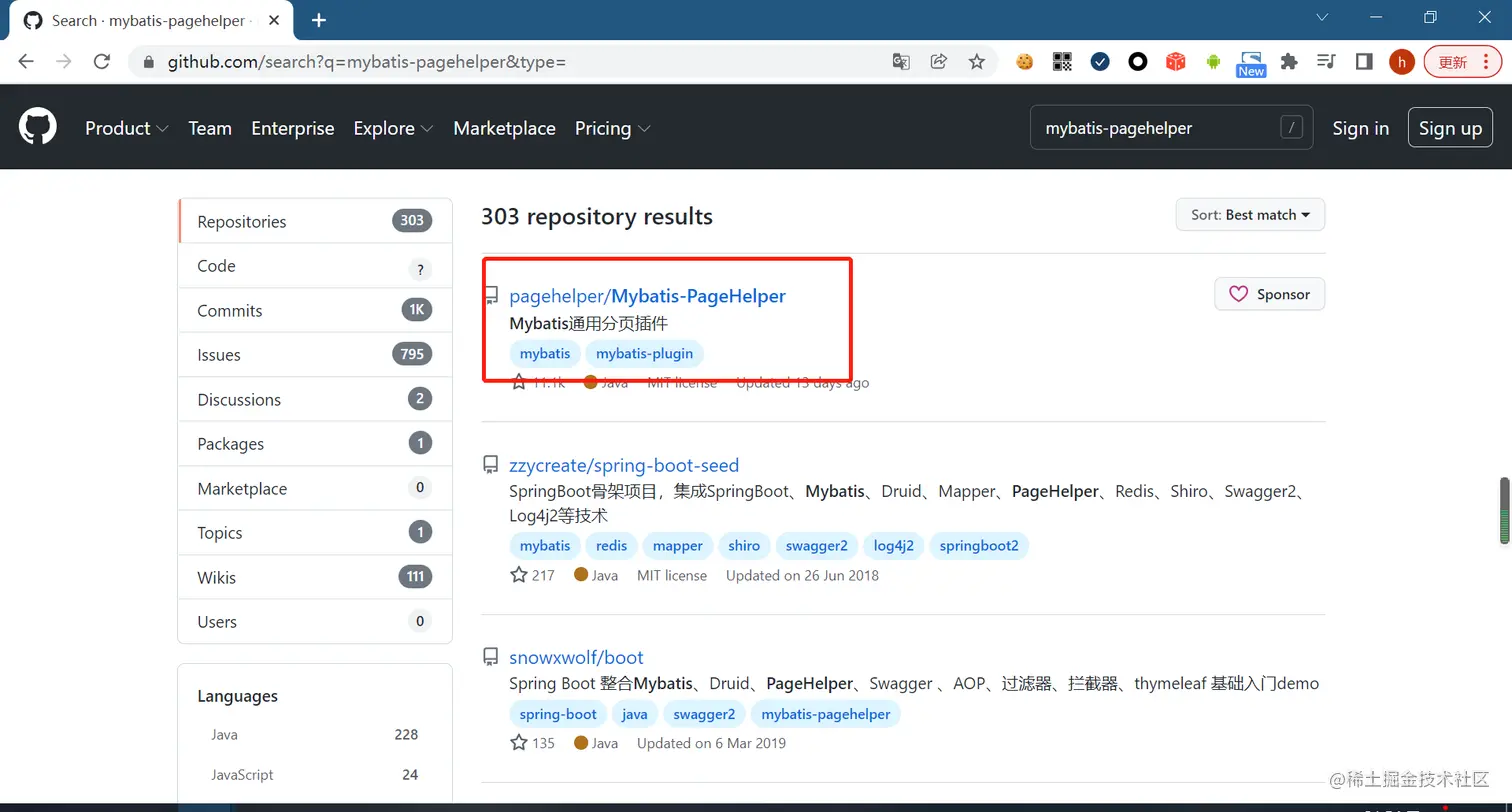Open the pagehelper/Mybatis-PageHelper repository
This screenshot has width=1512, height=812.
(x=647, y=296)
